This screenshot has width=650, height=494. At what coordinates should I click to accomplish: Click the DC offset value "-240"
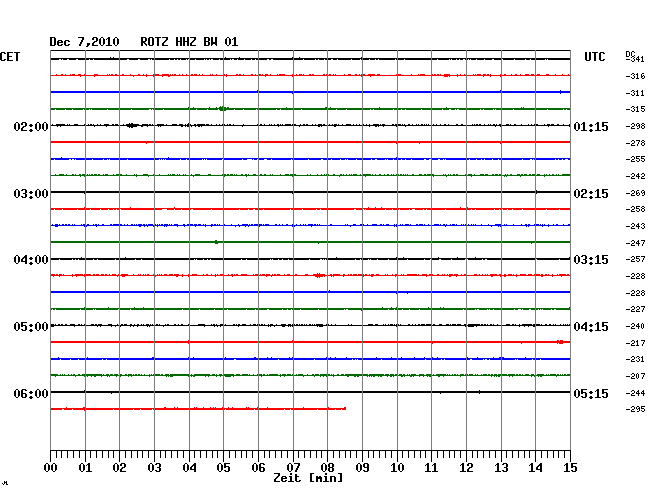(x=635, y=326)
